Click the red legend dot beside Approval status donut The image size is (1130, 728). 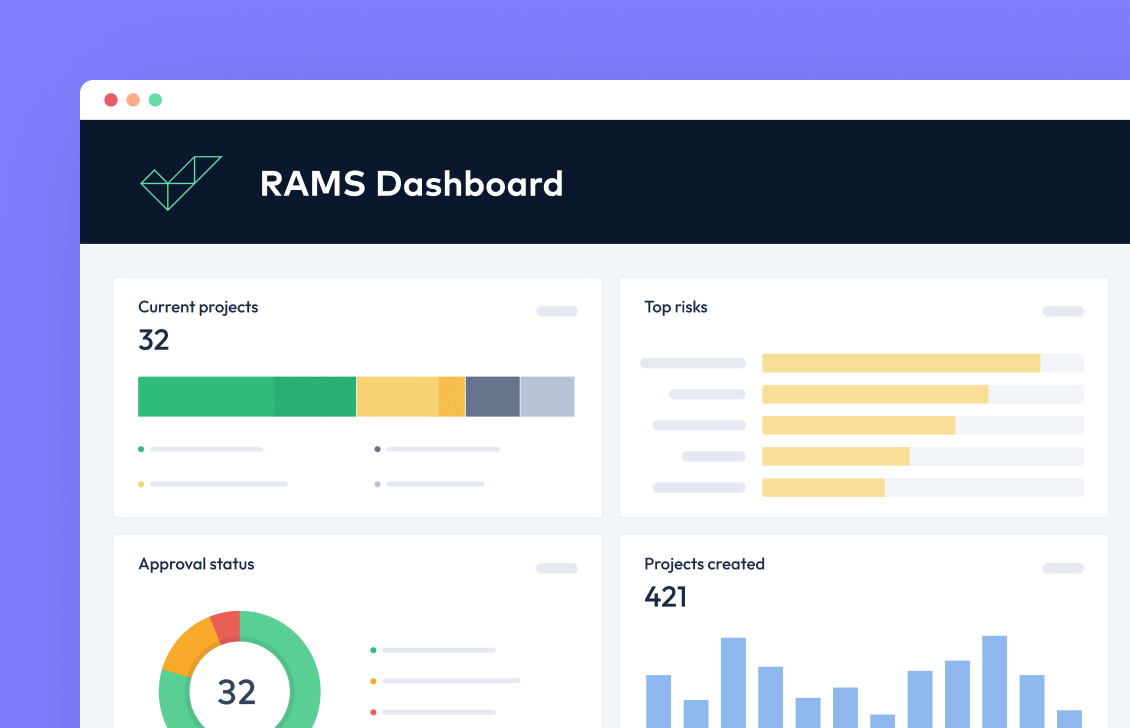[x=373, y=712]
